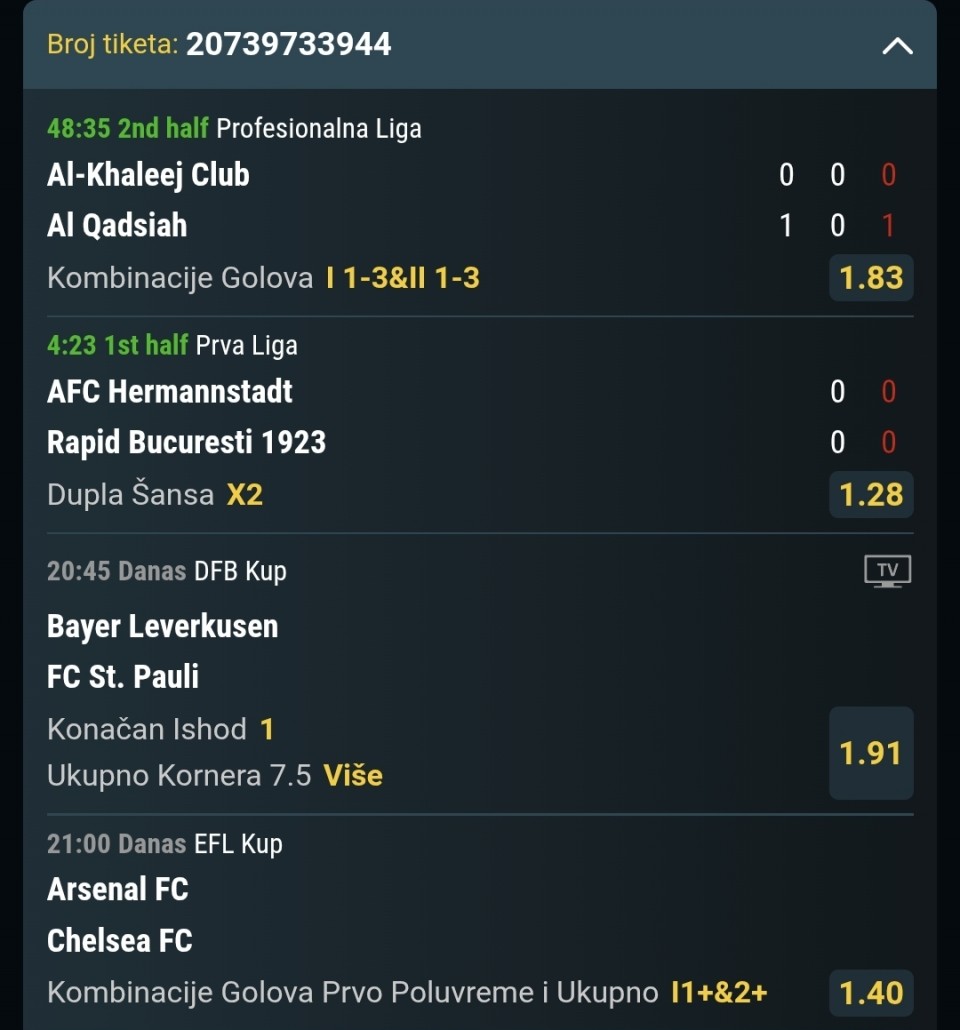Image resolution: width=960 pixels, height=1030 pixels.
Task: Select the Kombinacije Golova I 1-3&II 1-3 bet
Action: (x=263, y=278)
